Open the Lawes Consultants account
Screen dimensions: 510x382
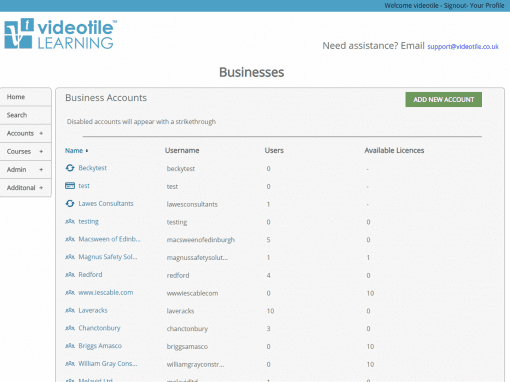pyautogui.click(x=106, y=203)
